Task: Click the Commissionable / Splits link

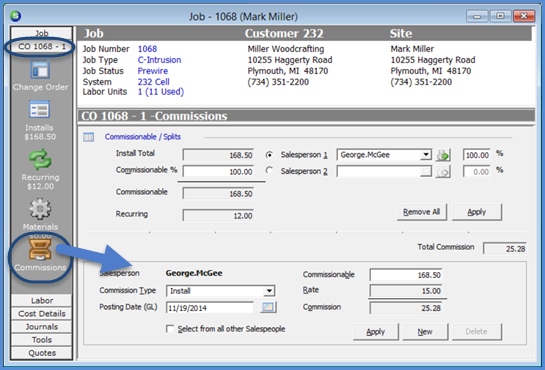Action: 143,137
